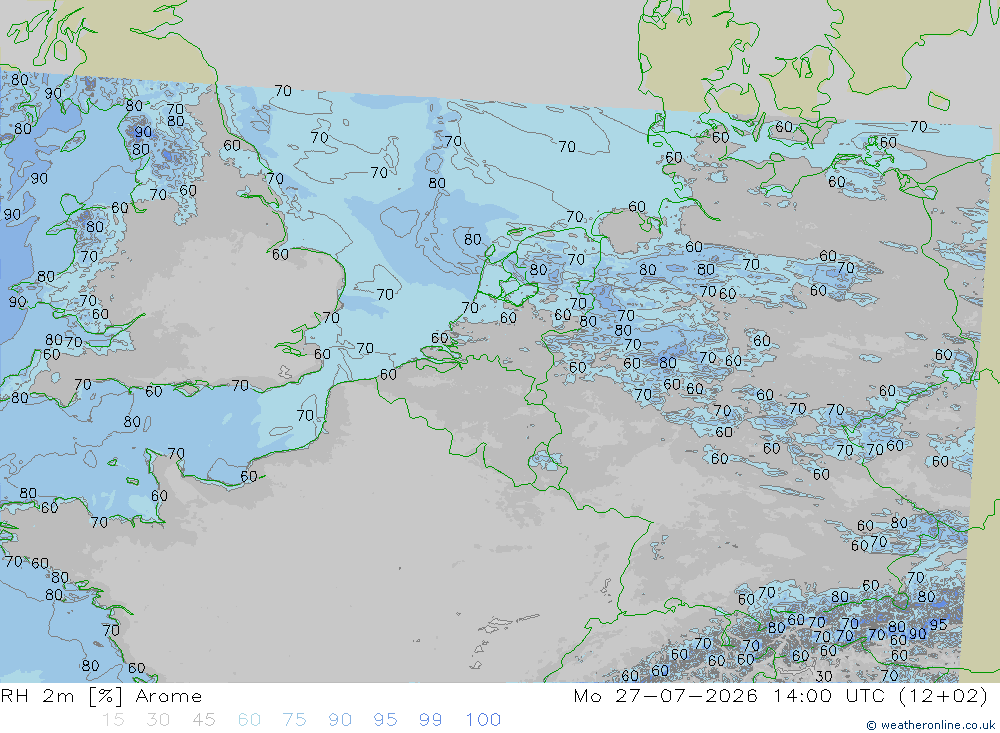Select legend value 95
The width and height of the screenshot is (1000, 733).
click(385, 720)
